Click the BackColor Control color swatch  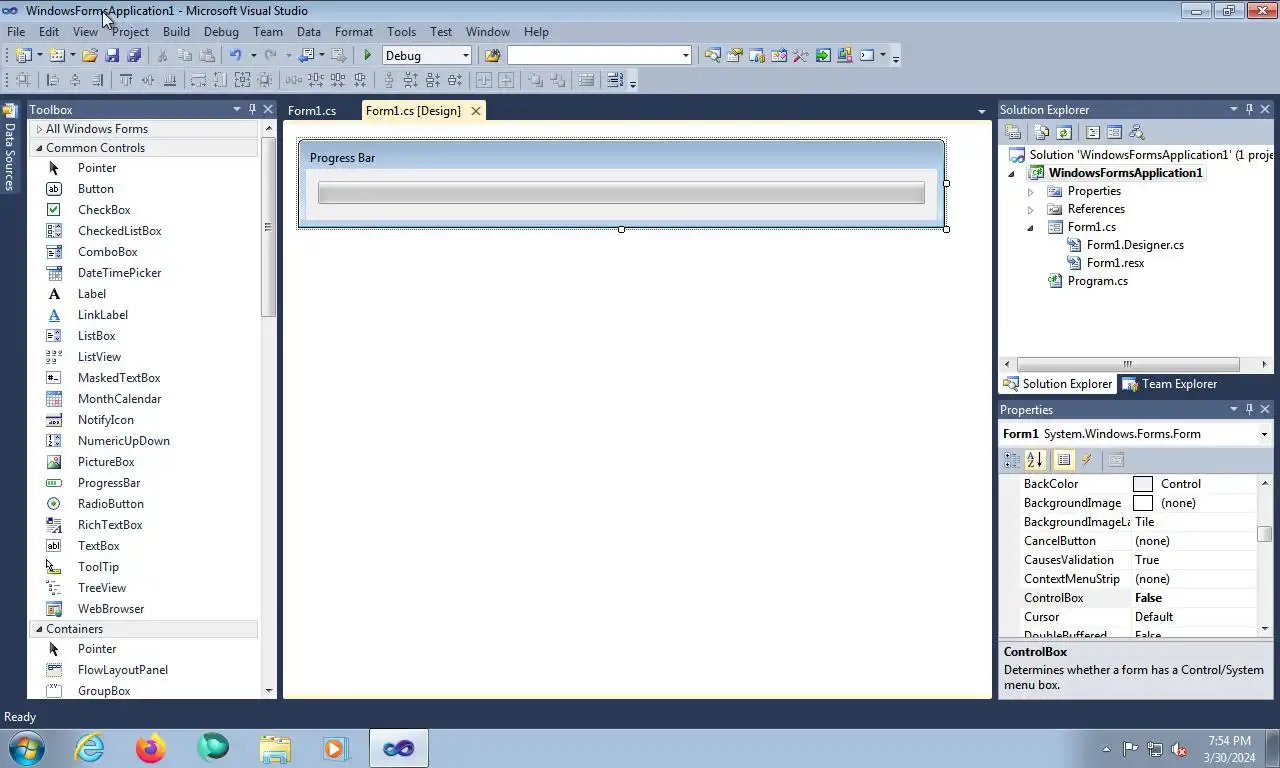tap(1143, 484)
